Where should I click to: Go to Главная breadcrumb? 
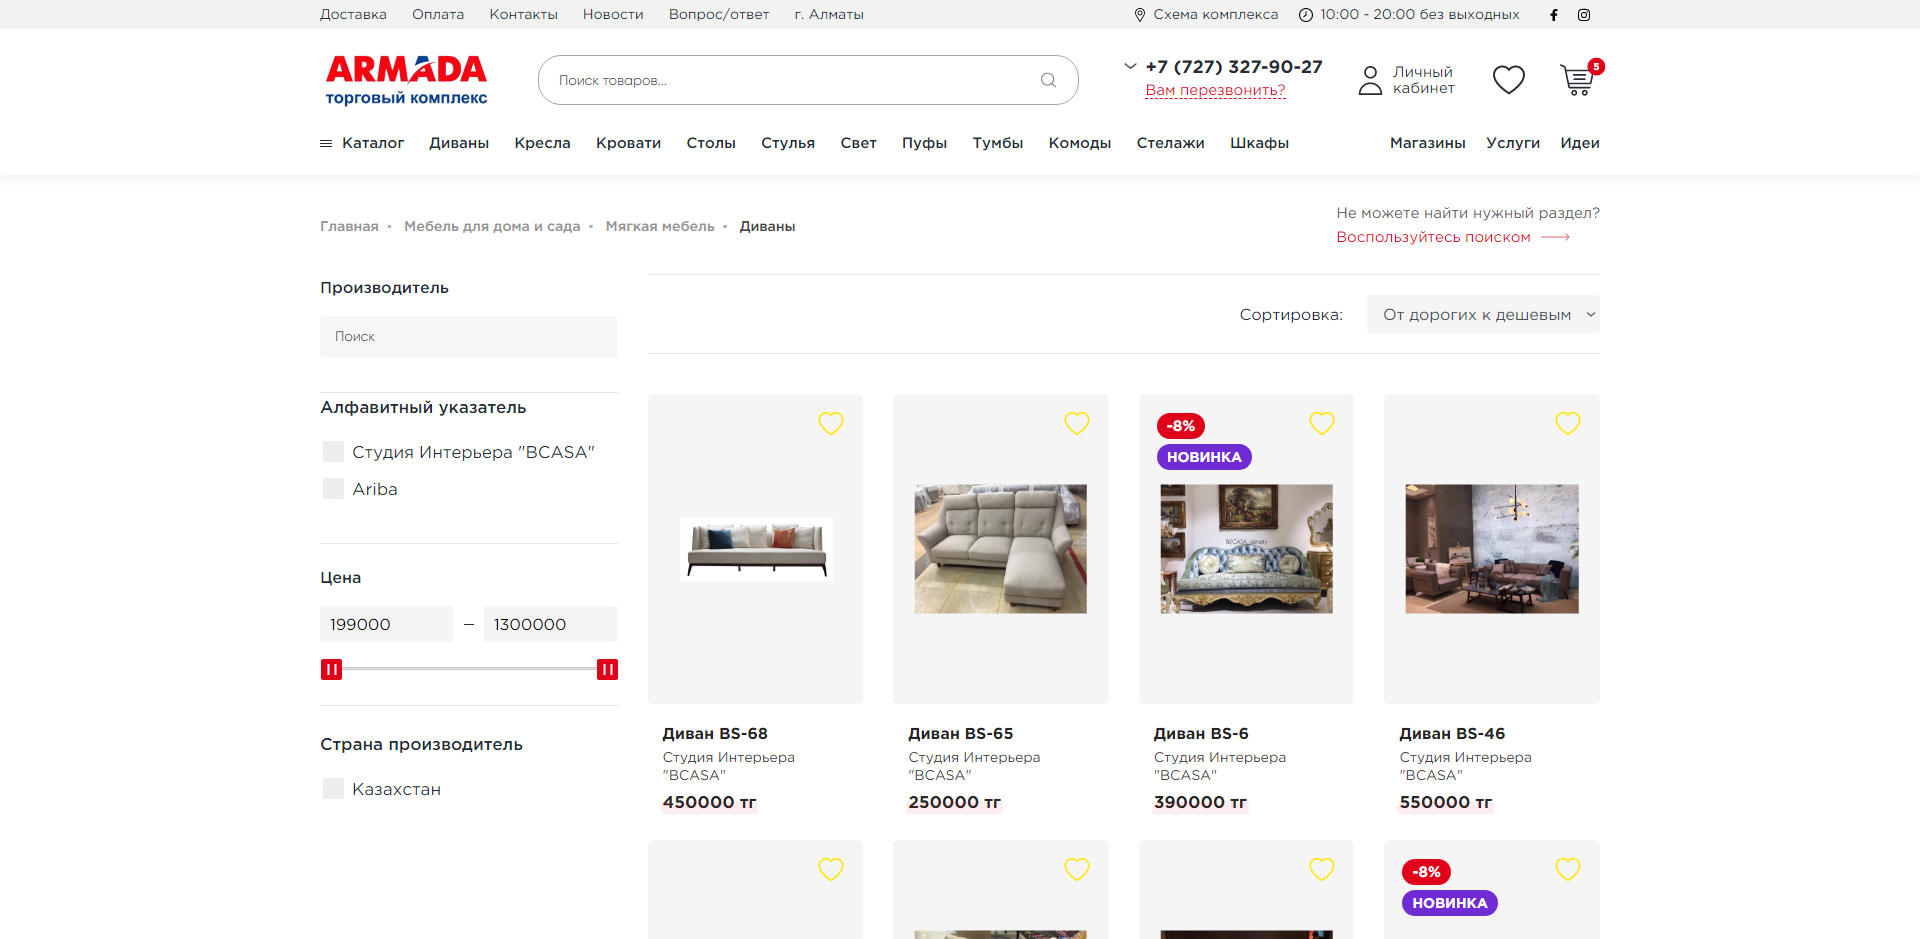pyautogui.click(x=349, y=226)
